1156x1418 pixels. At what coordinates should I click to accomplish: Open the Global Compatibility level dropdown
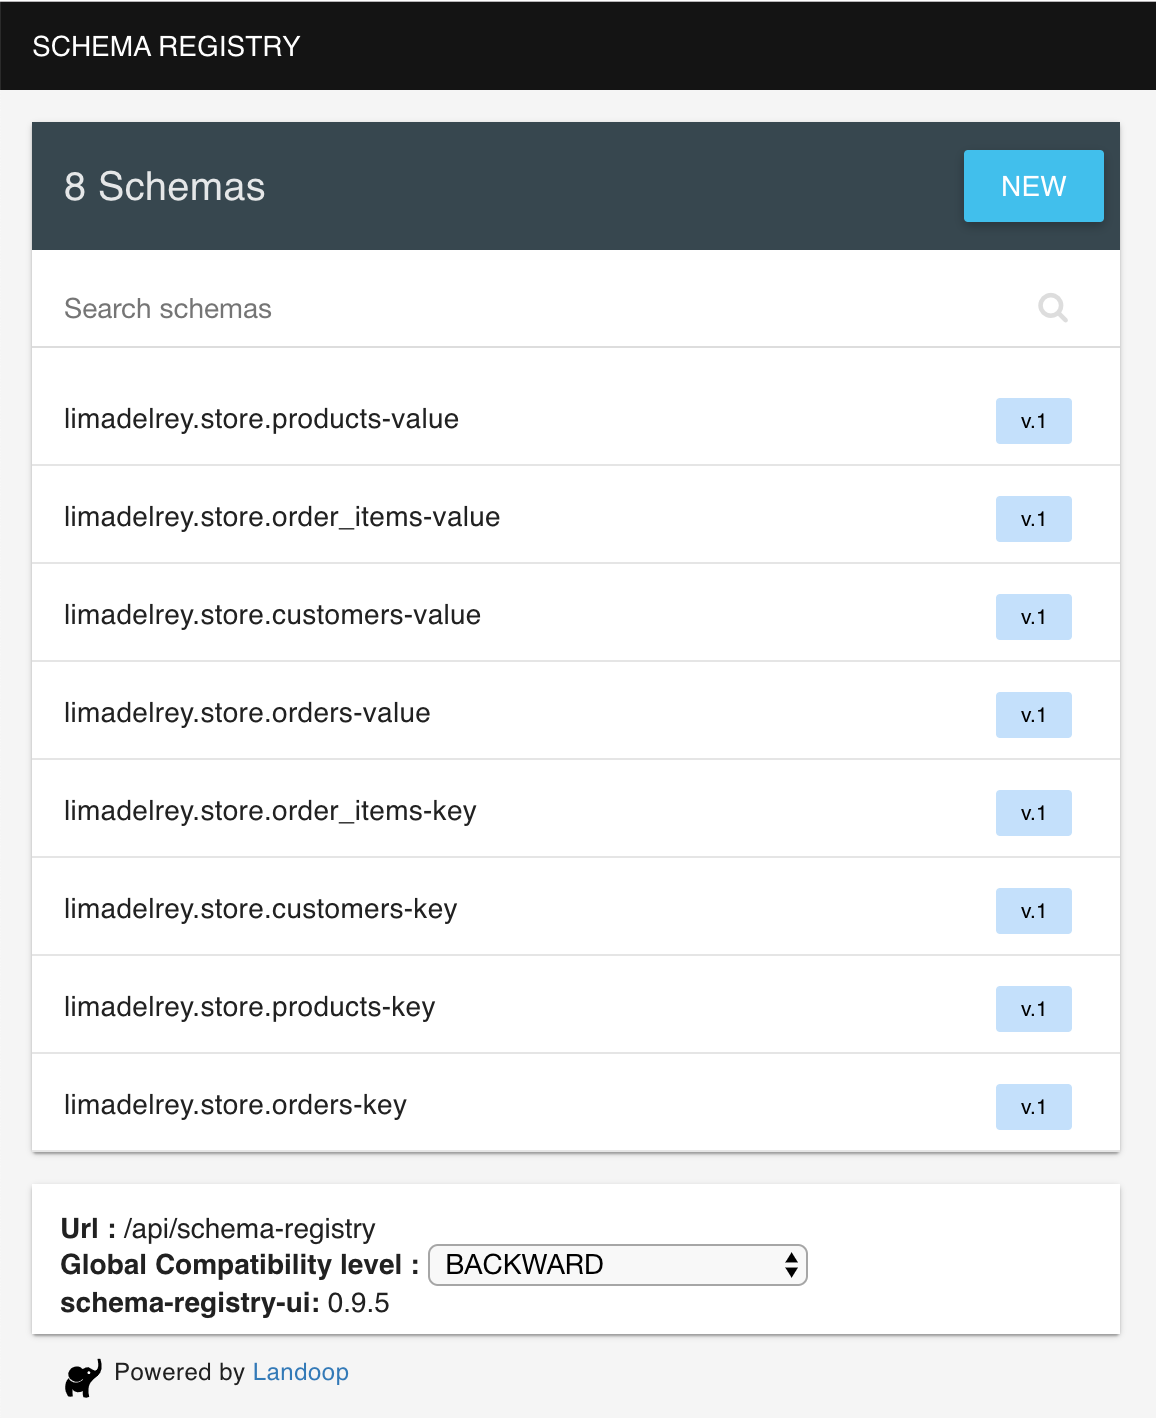click(x=617, y=1265)
